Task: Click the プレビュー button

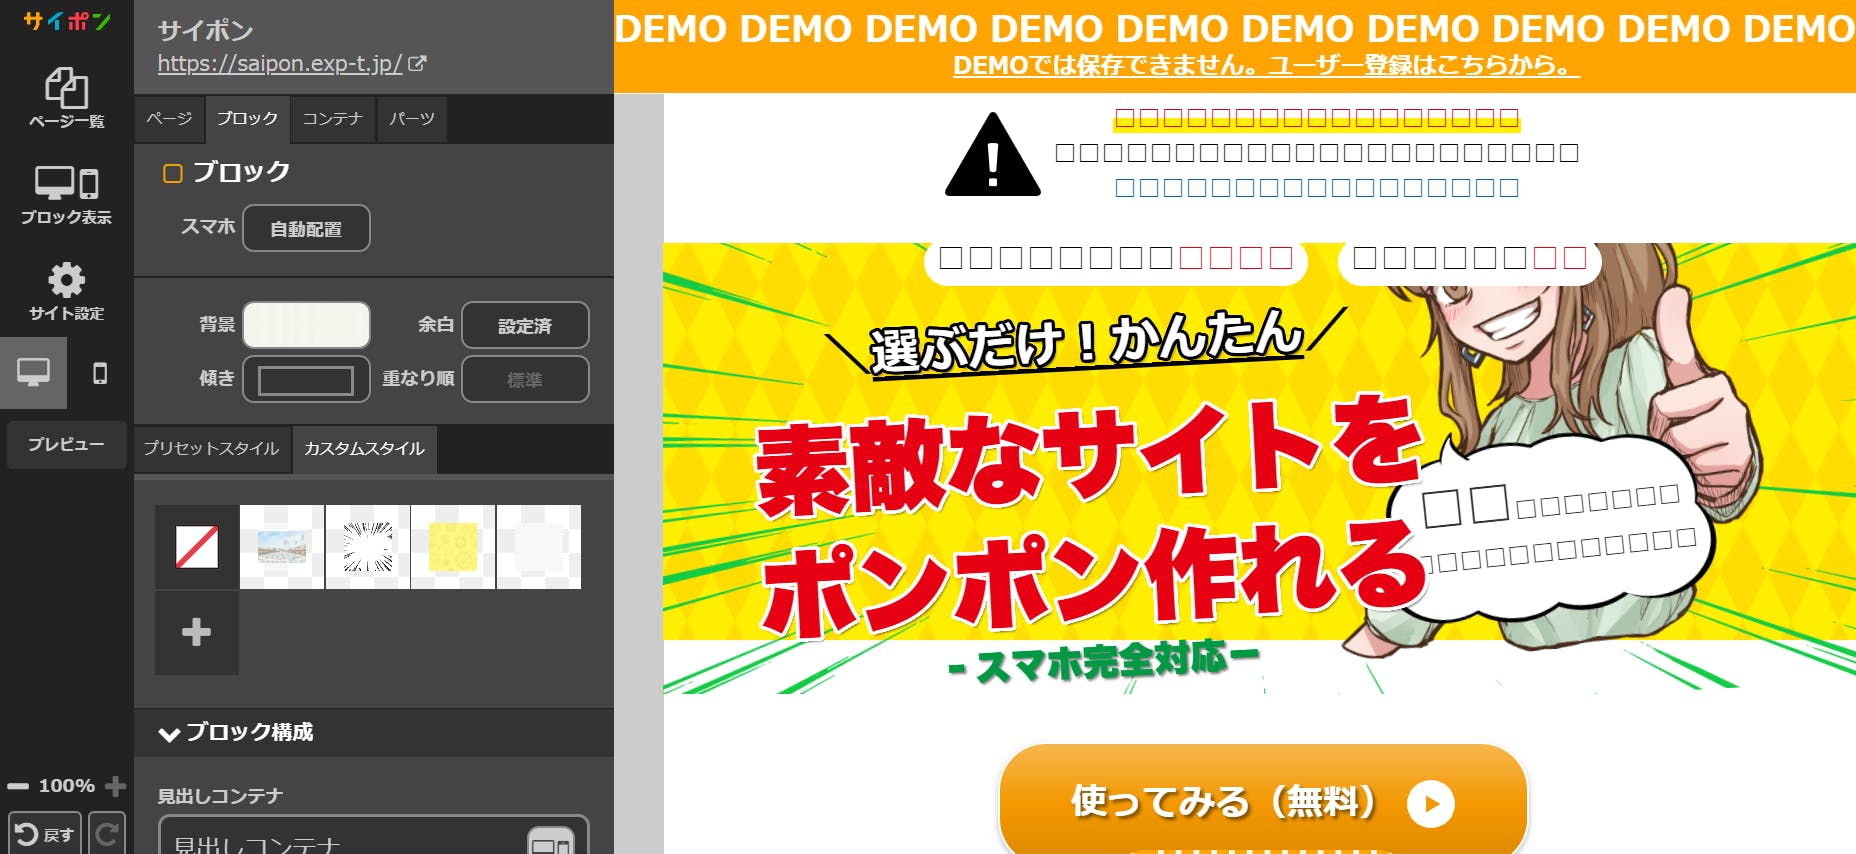Action: tap(66, 444)
